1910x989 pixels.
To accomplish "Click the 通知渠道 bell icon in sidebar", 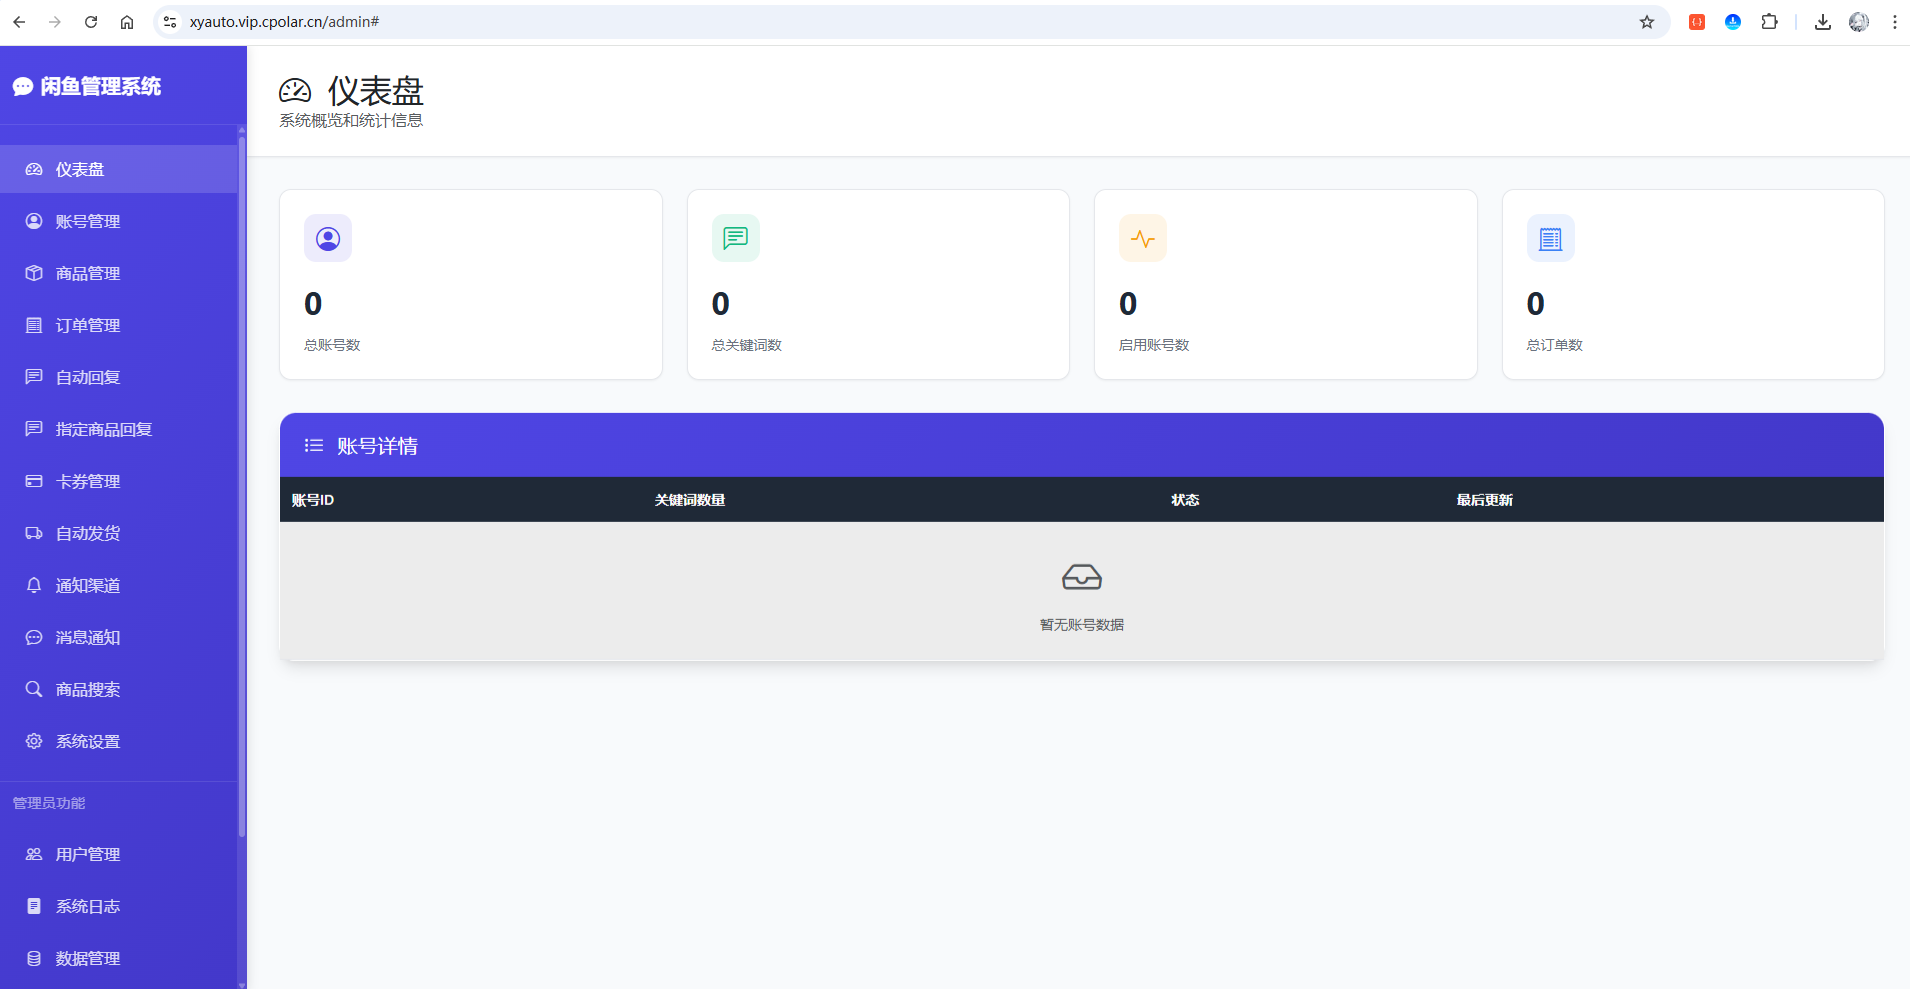I will 34,585.
